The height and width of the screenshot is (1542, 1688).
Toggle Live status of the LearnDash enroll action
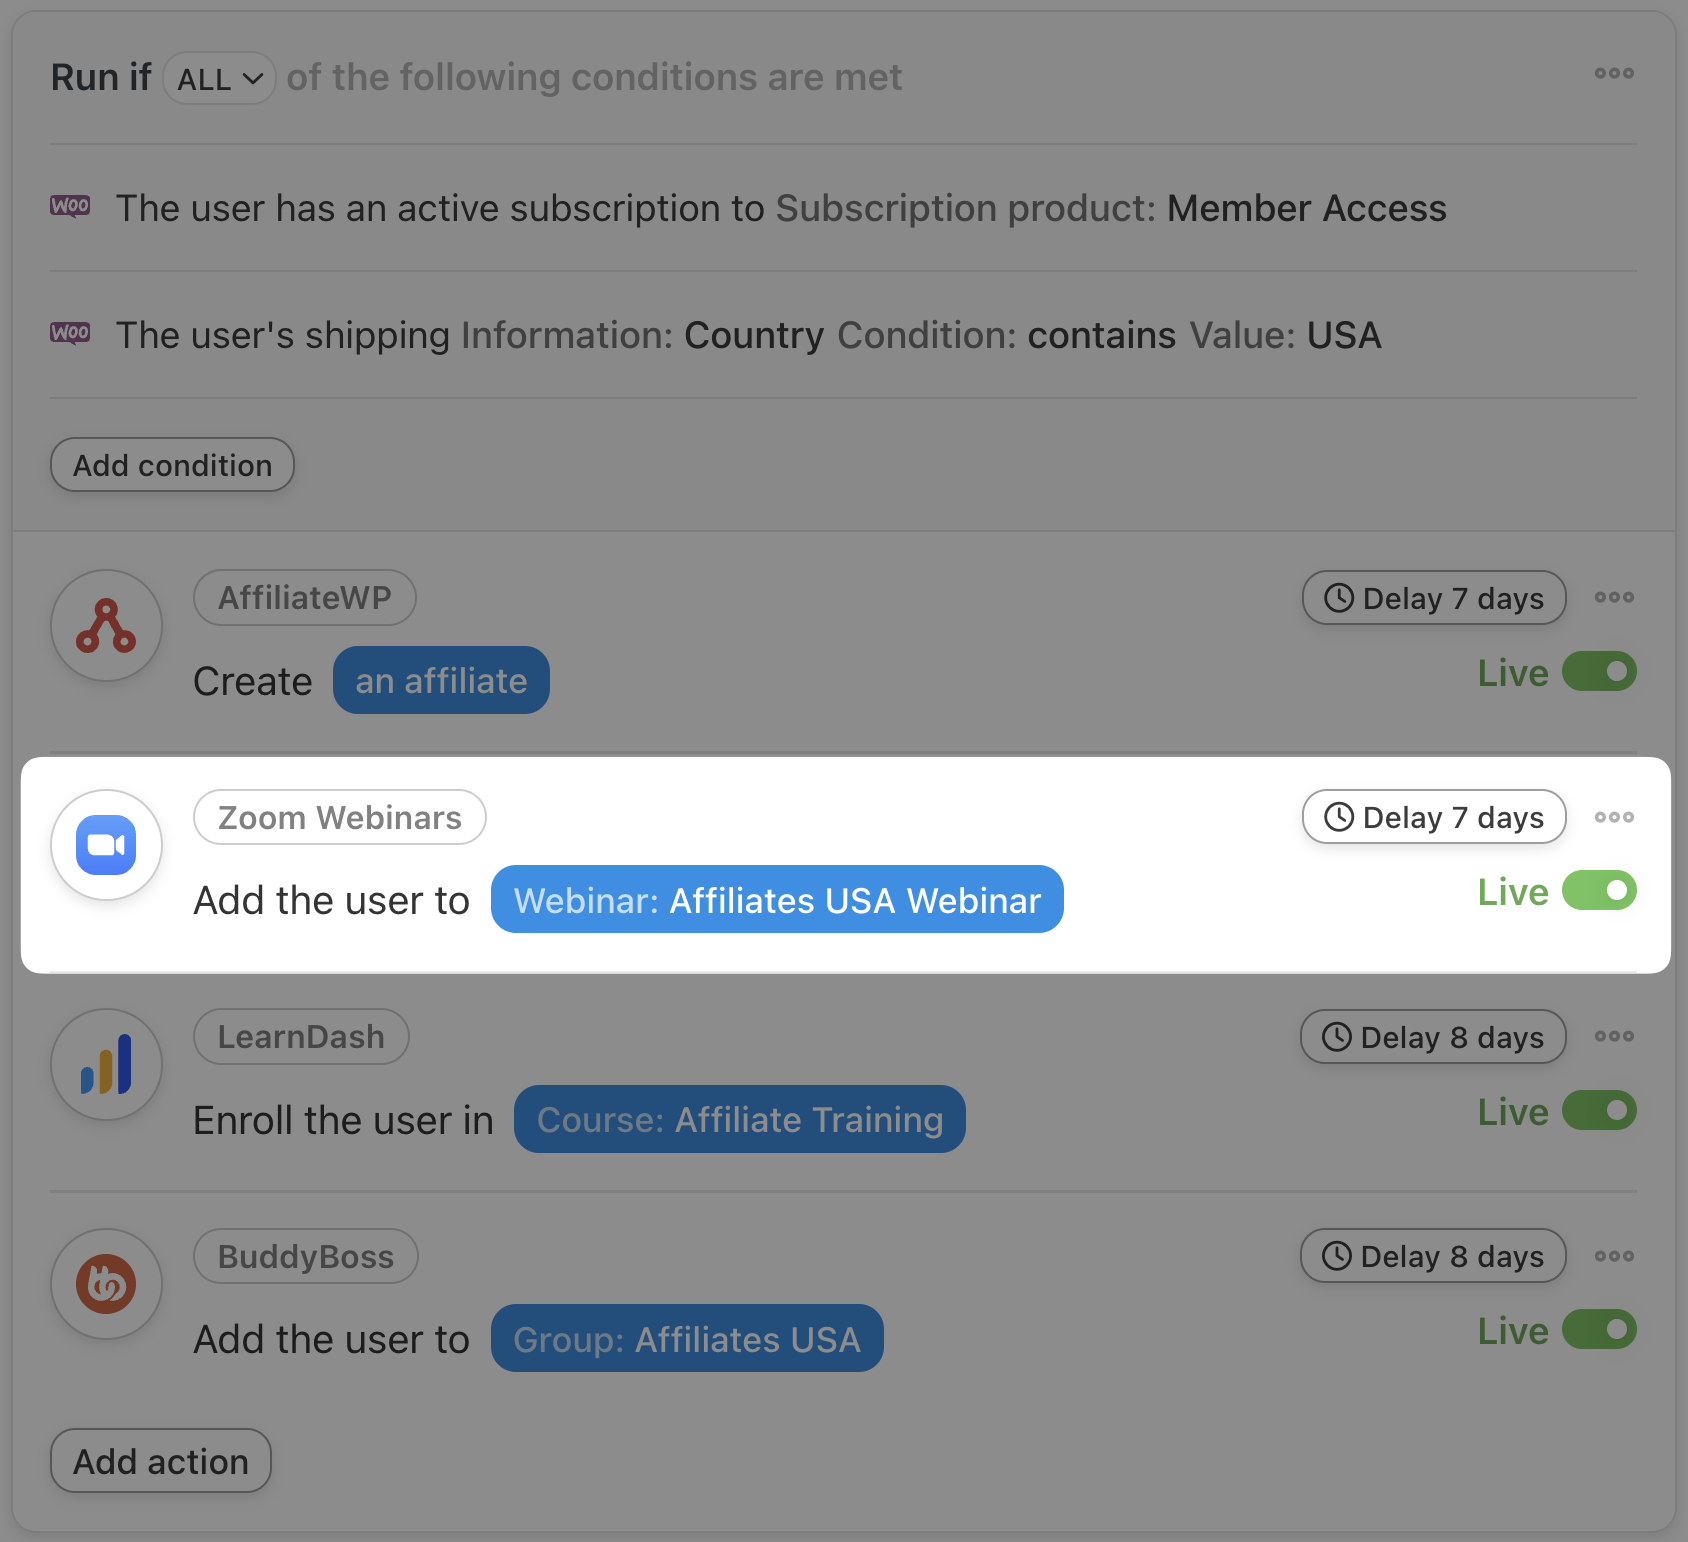coord(1599,1110)
